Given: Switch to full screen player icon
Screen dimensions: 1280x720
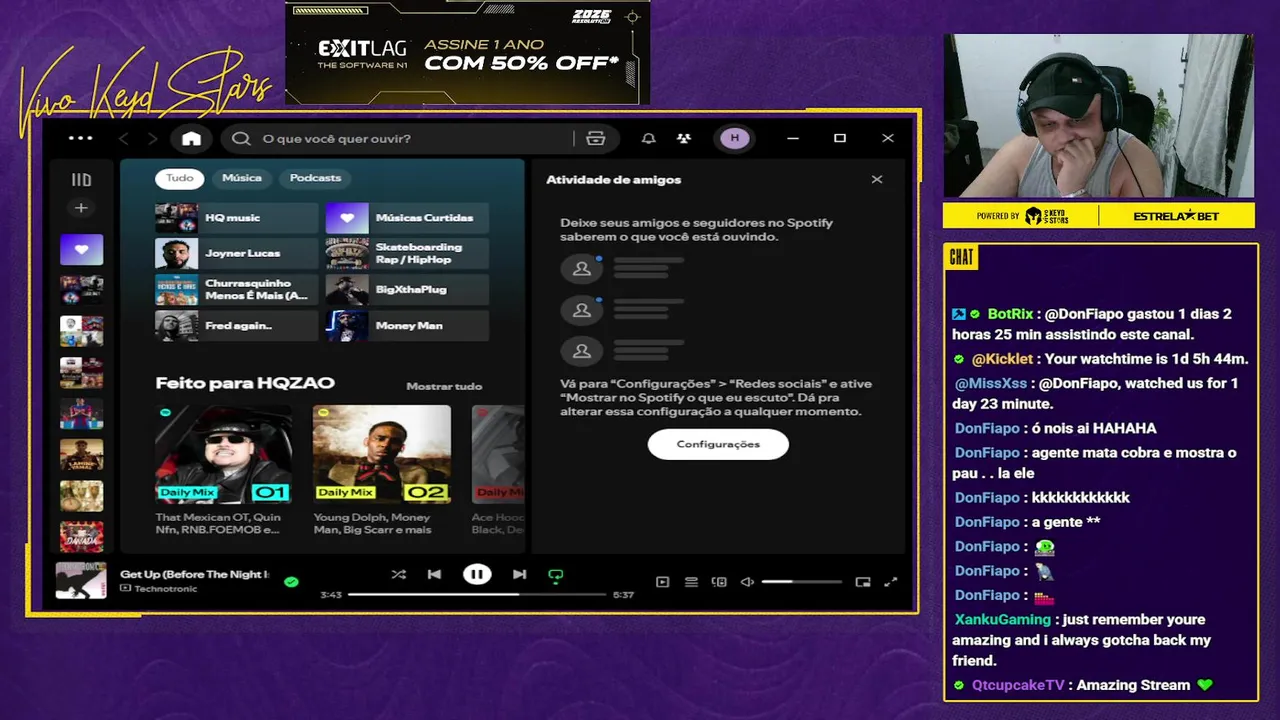Looking at the screenshot, I should 891,582.
